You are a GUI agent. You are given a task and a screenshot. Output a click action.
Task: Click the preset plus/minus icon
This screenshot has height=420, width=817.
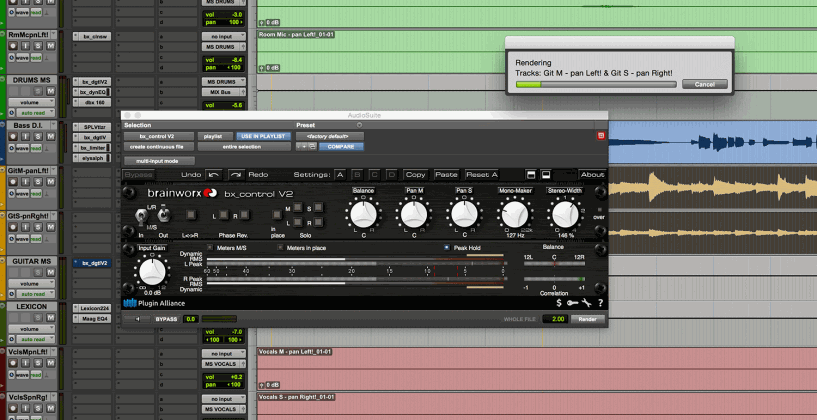point(300,147)
